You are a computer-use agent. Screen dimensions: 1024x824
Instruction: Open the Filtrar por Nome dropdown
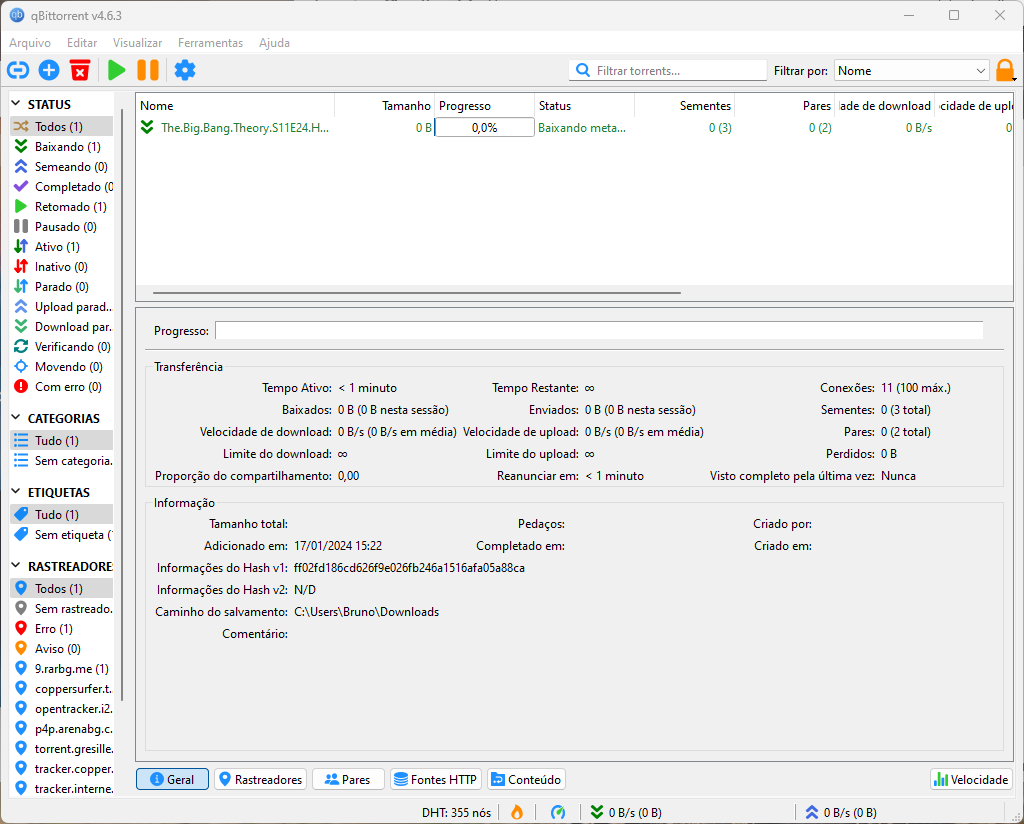click(912, 71)
